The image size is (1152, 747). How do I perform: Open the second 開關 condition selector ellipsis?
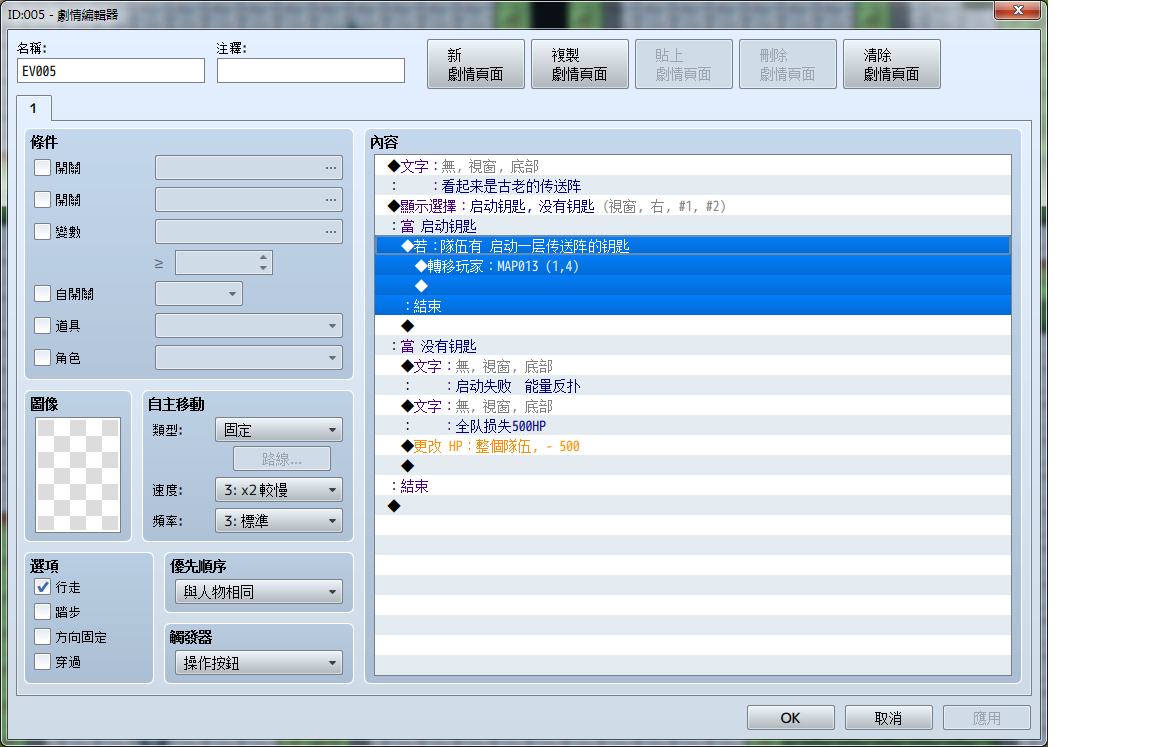point(331,200)
